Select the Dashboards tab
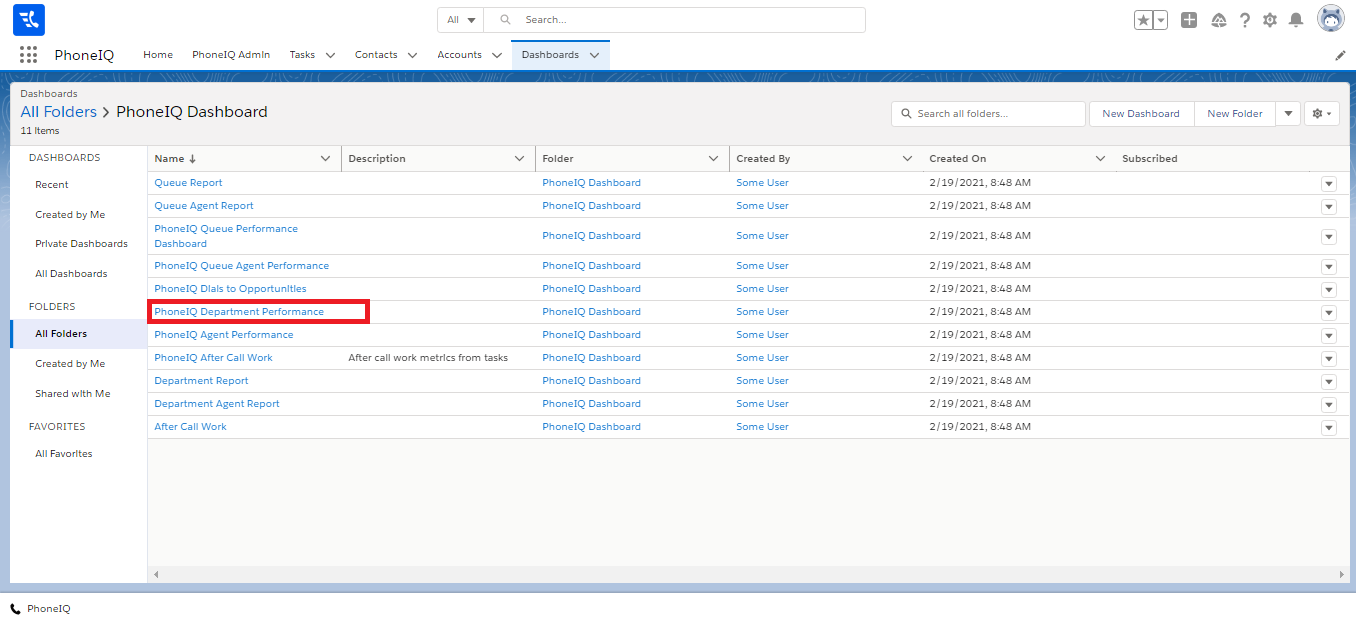Viewport: 1356px width, 624px height. [x=550, y=55]
